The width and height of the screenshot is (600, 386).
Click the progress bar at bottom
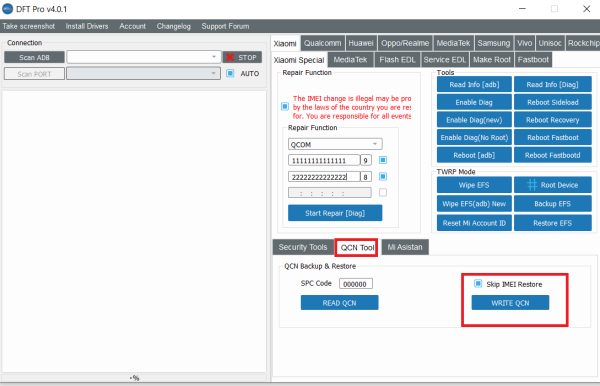tap(134, 378)
